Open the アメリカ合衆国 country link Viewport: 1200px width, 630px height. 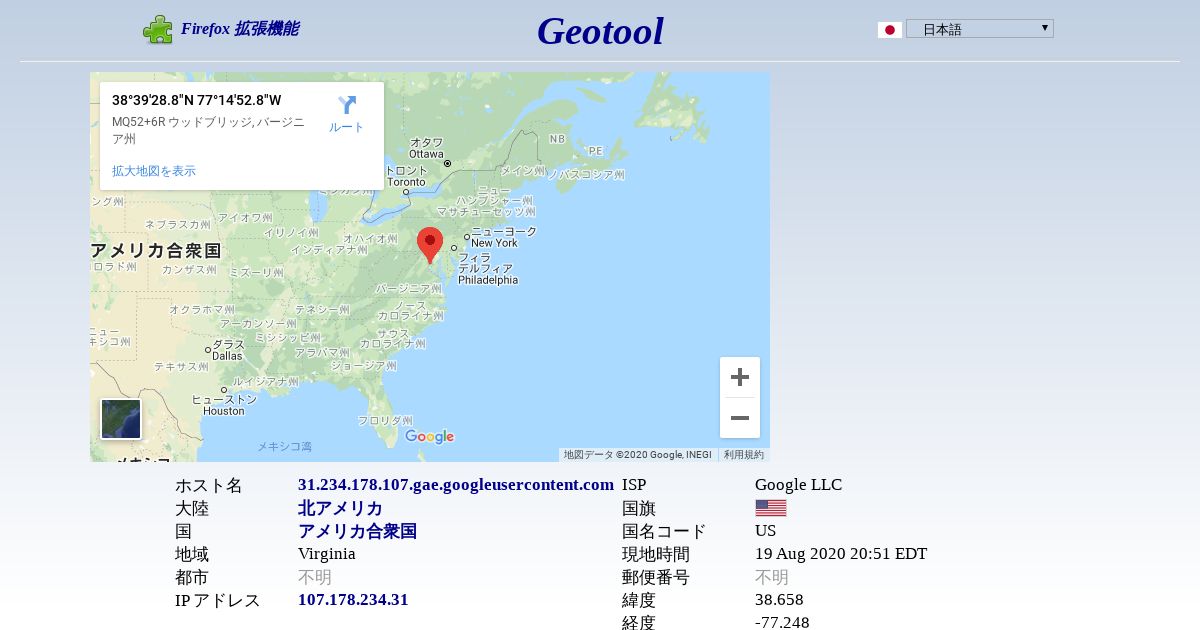(357, 531)
